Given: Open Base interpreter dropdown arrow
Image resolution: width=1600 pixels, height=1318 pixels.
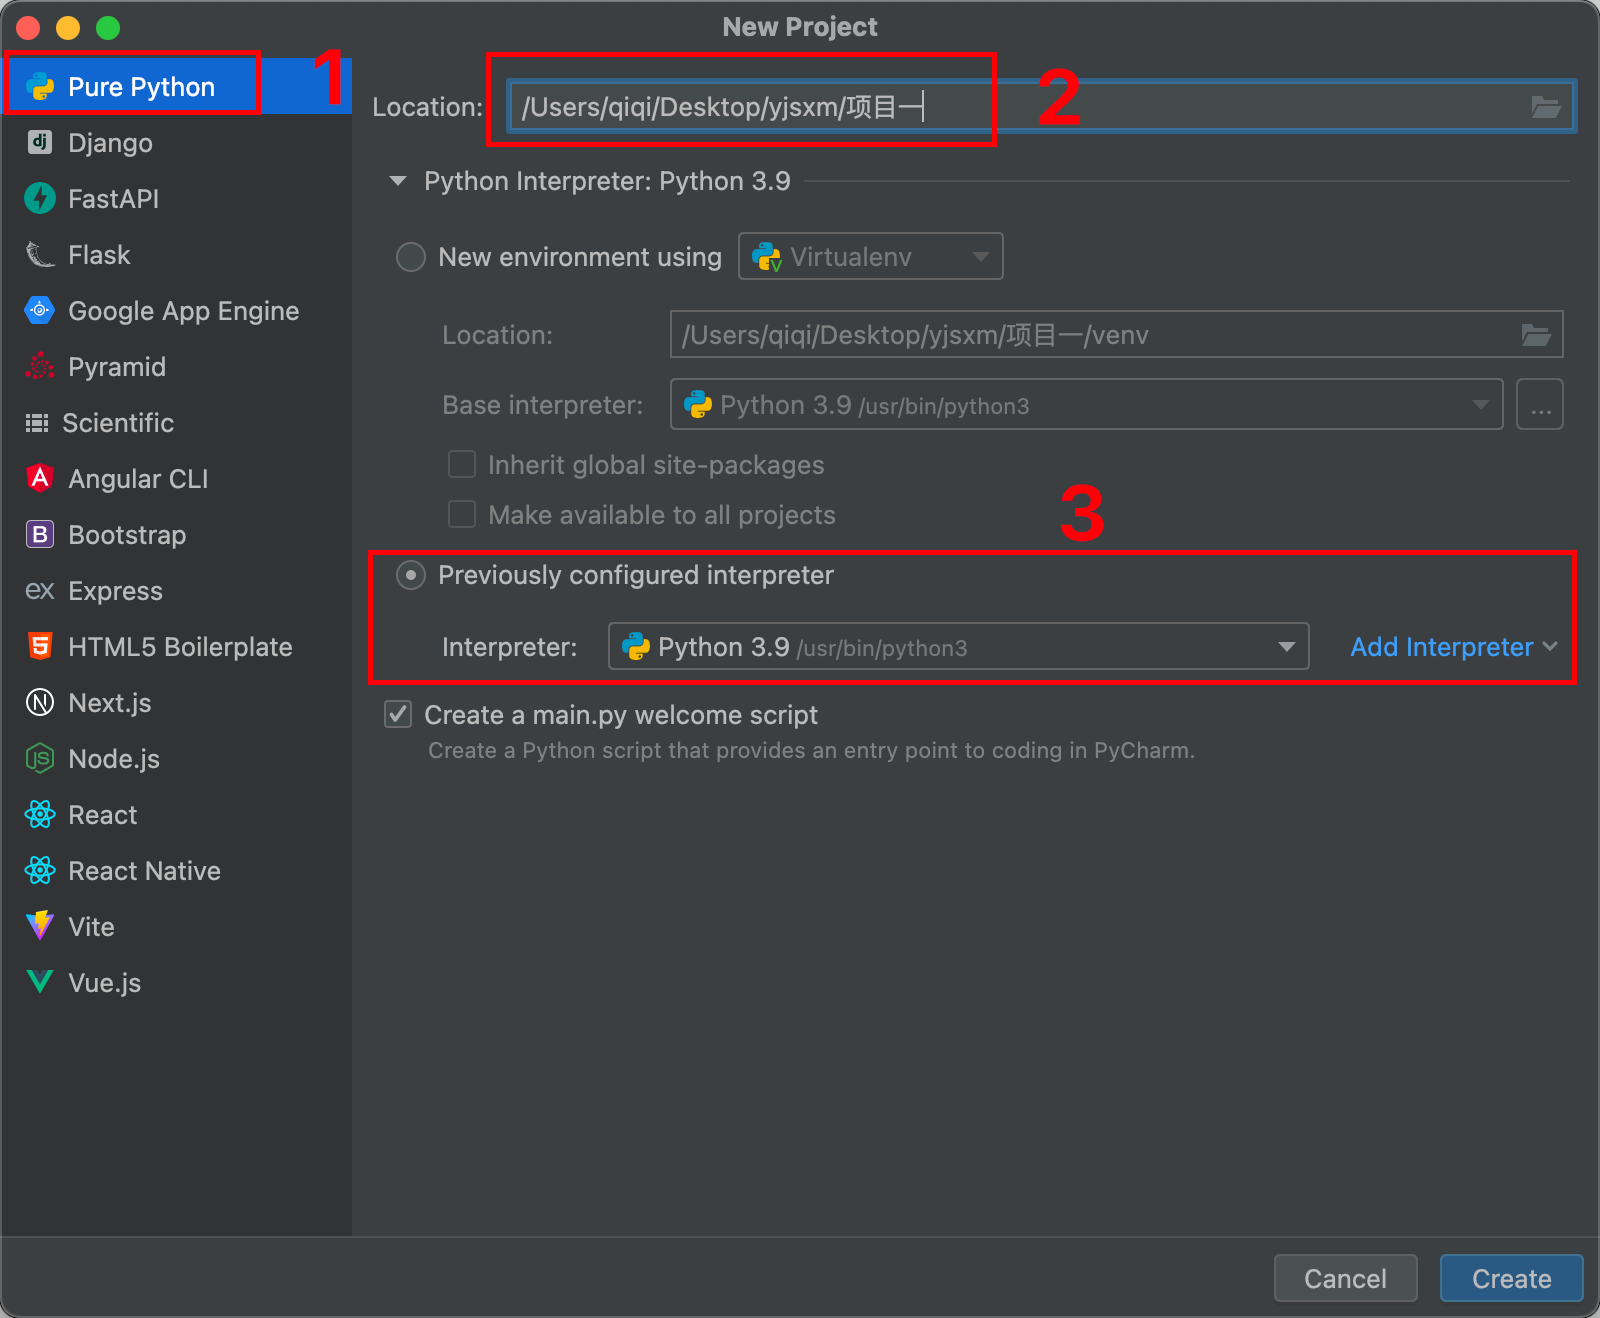Looking at the screenshot, I should tap(1480, 405).
